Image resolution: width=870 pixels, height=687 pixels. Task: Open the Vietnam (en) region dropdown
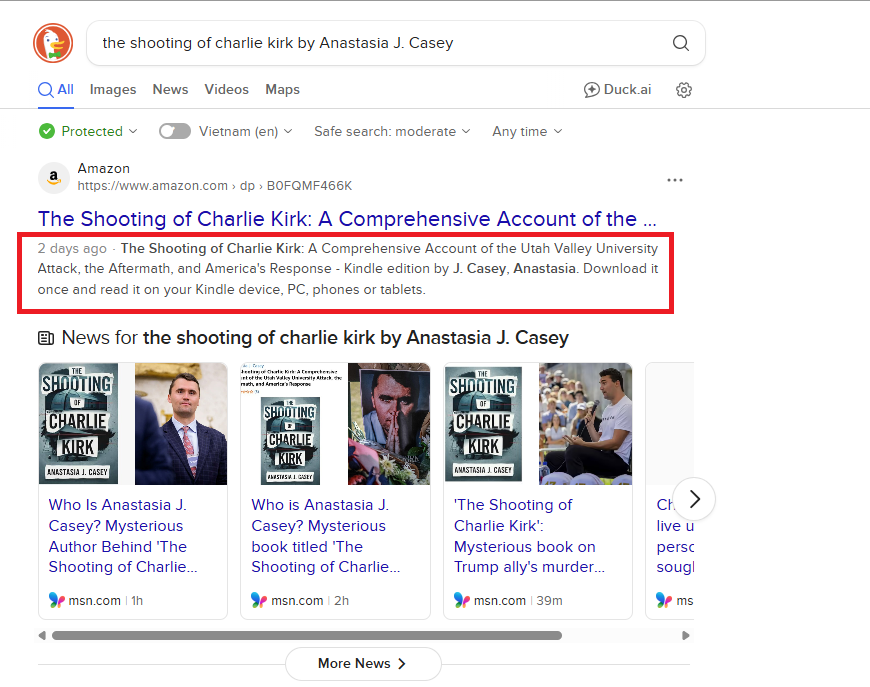[246, 132]
